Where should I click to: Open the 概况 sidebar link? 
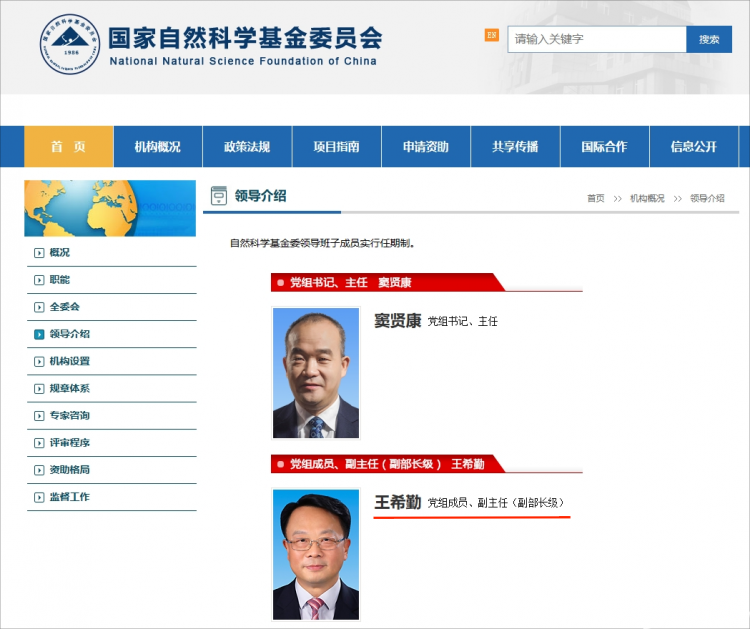coord(59,253)
